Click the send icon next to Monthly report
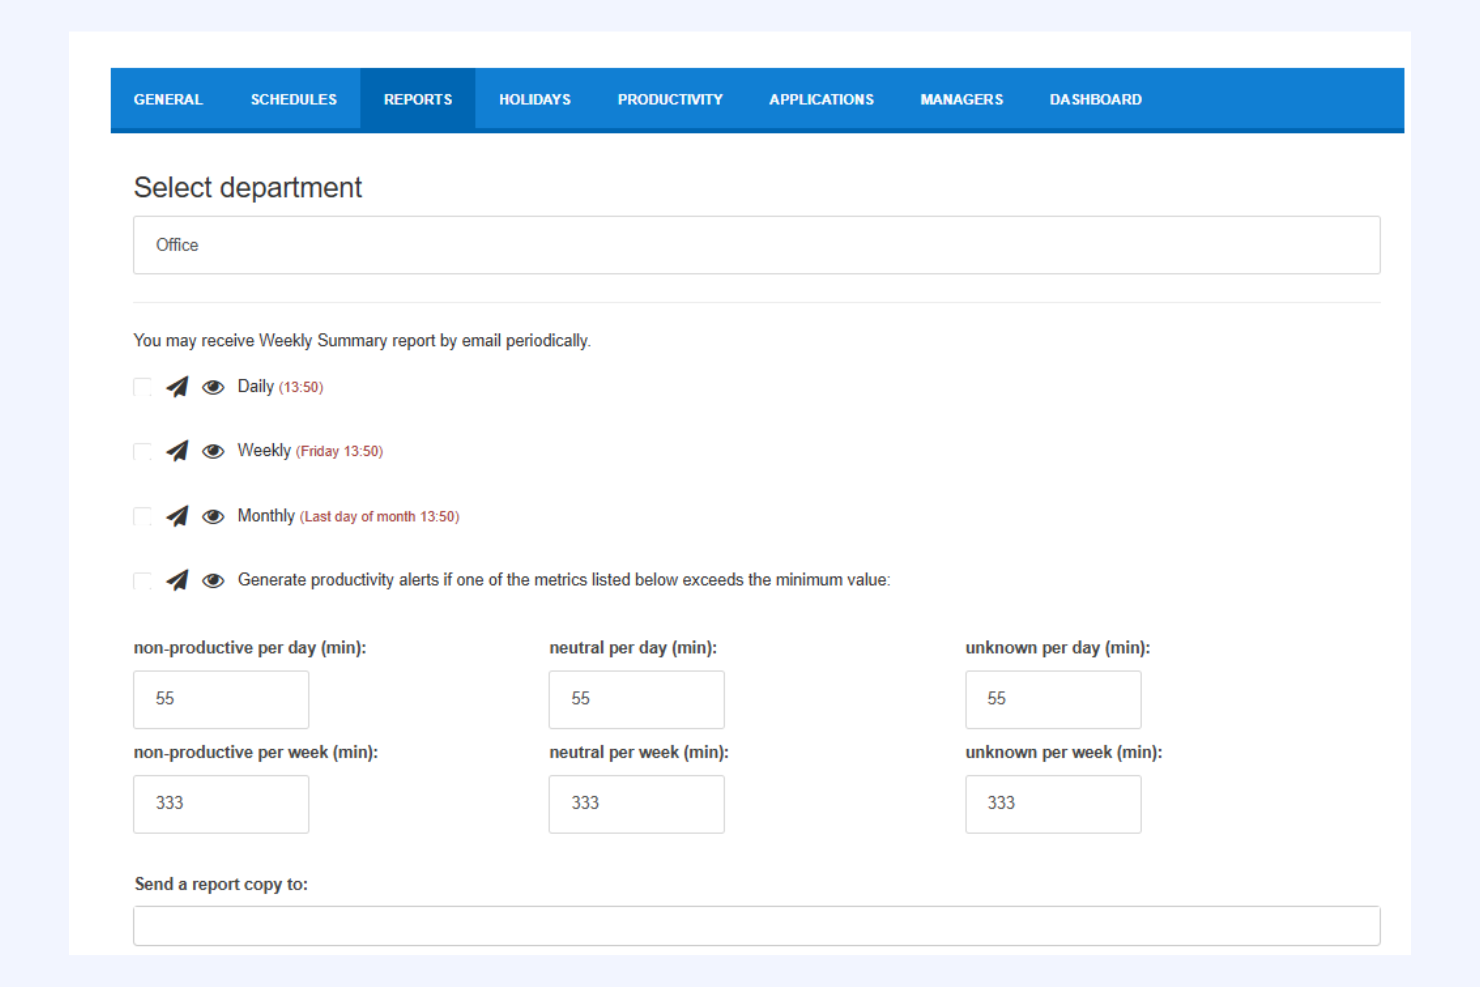 [x=177, y=516]
